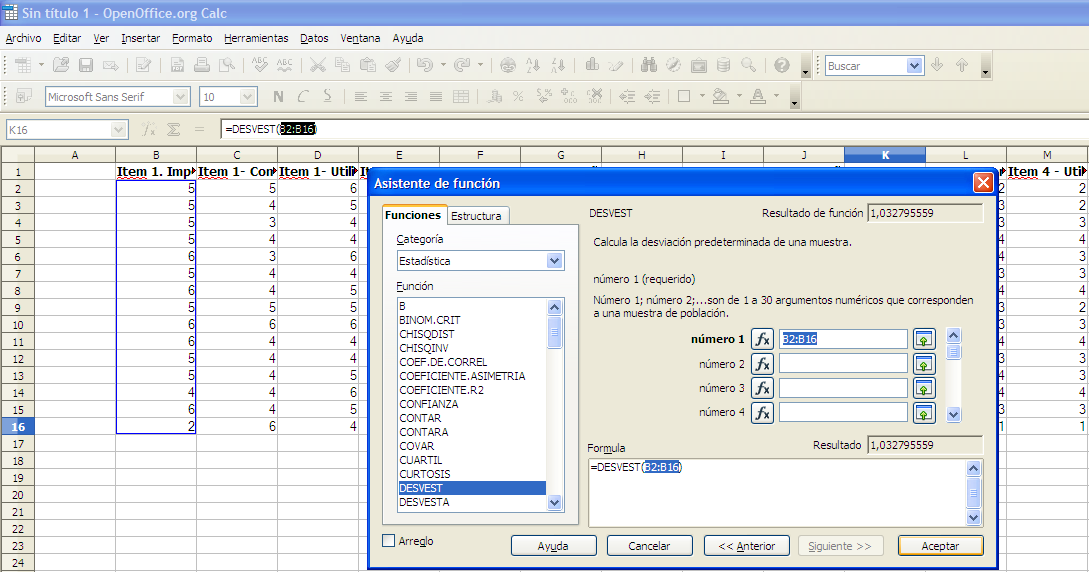Open the Herramientas menu

pyautogui.click(x=256, y=38)
